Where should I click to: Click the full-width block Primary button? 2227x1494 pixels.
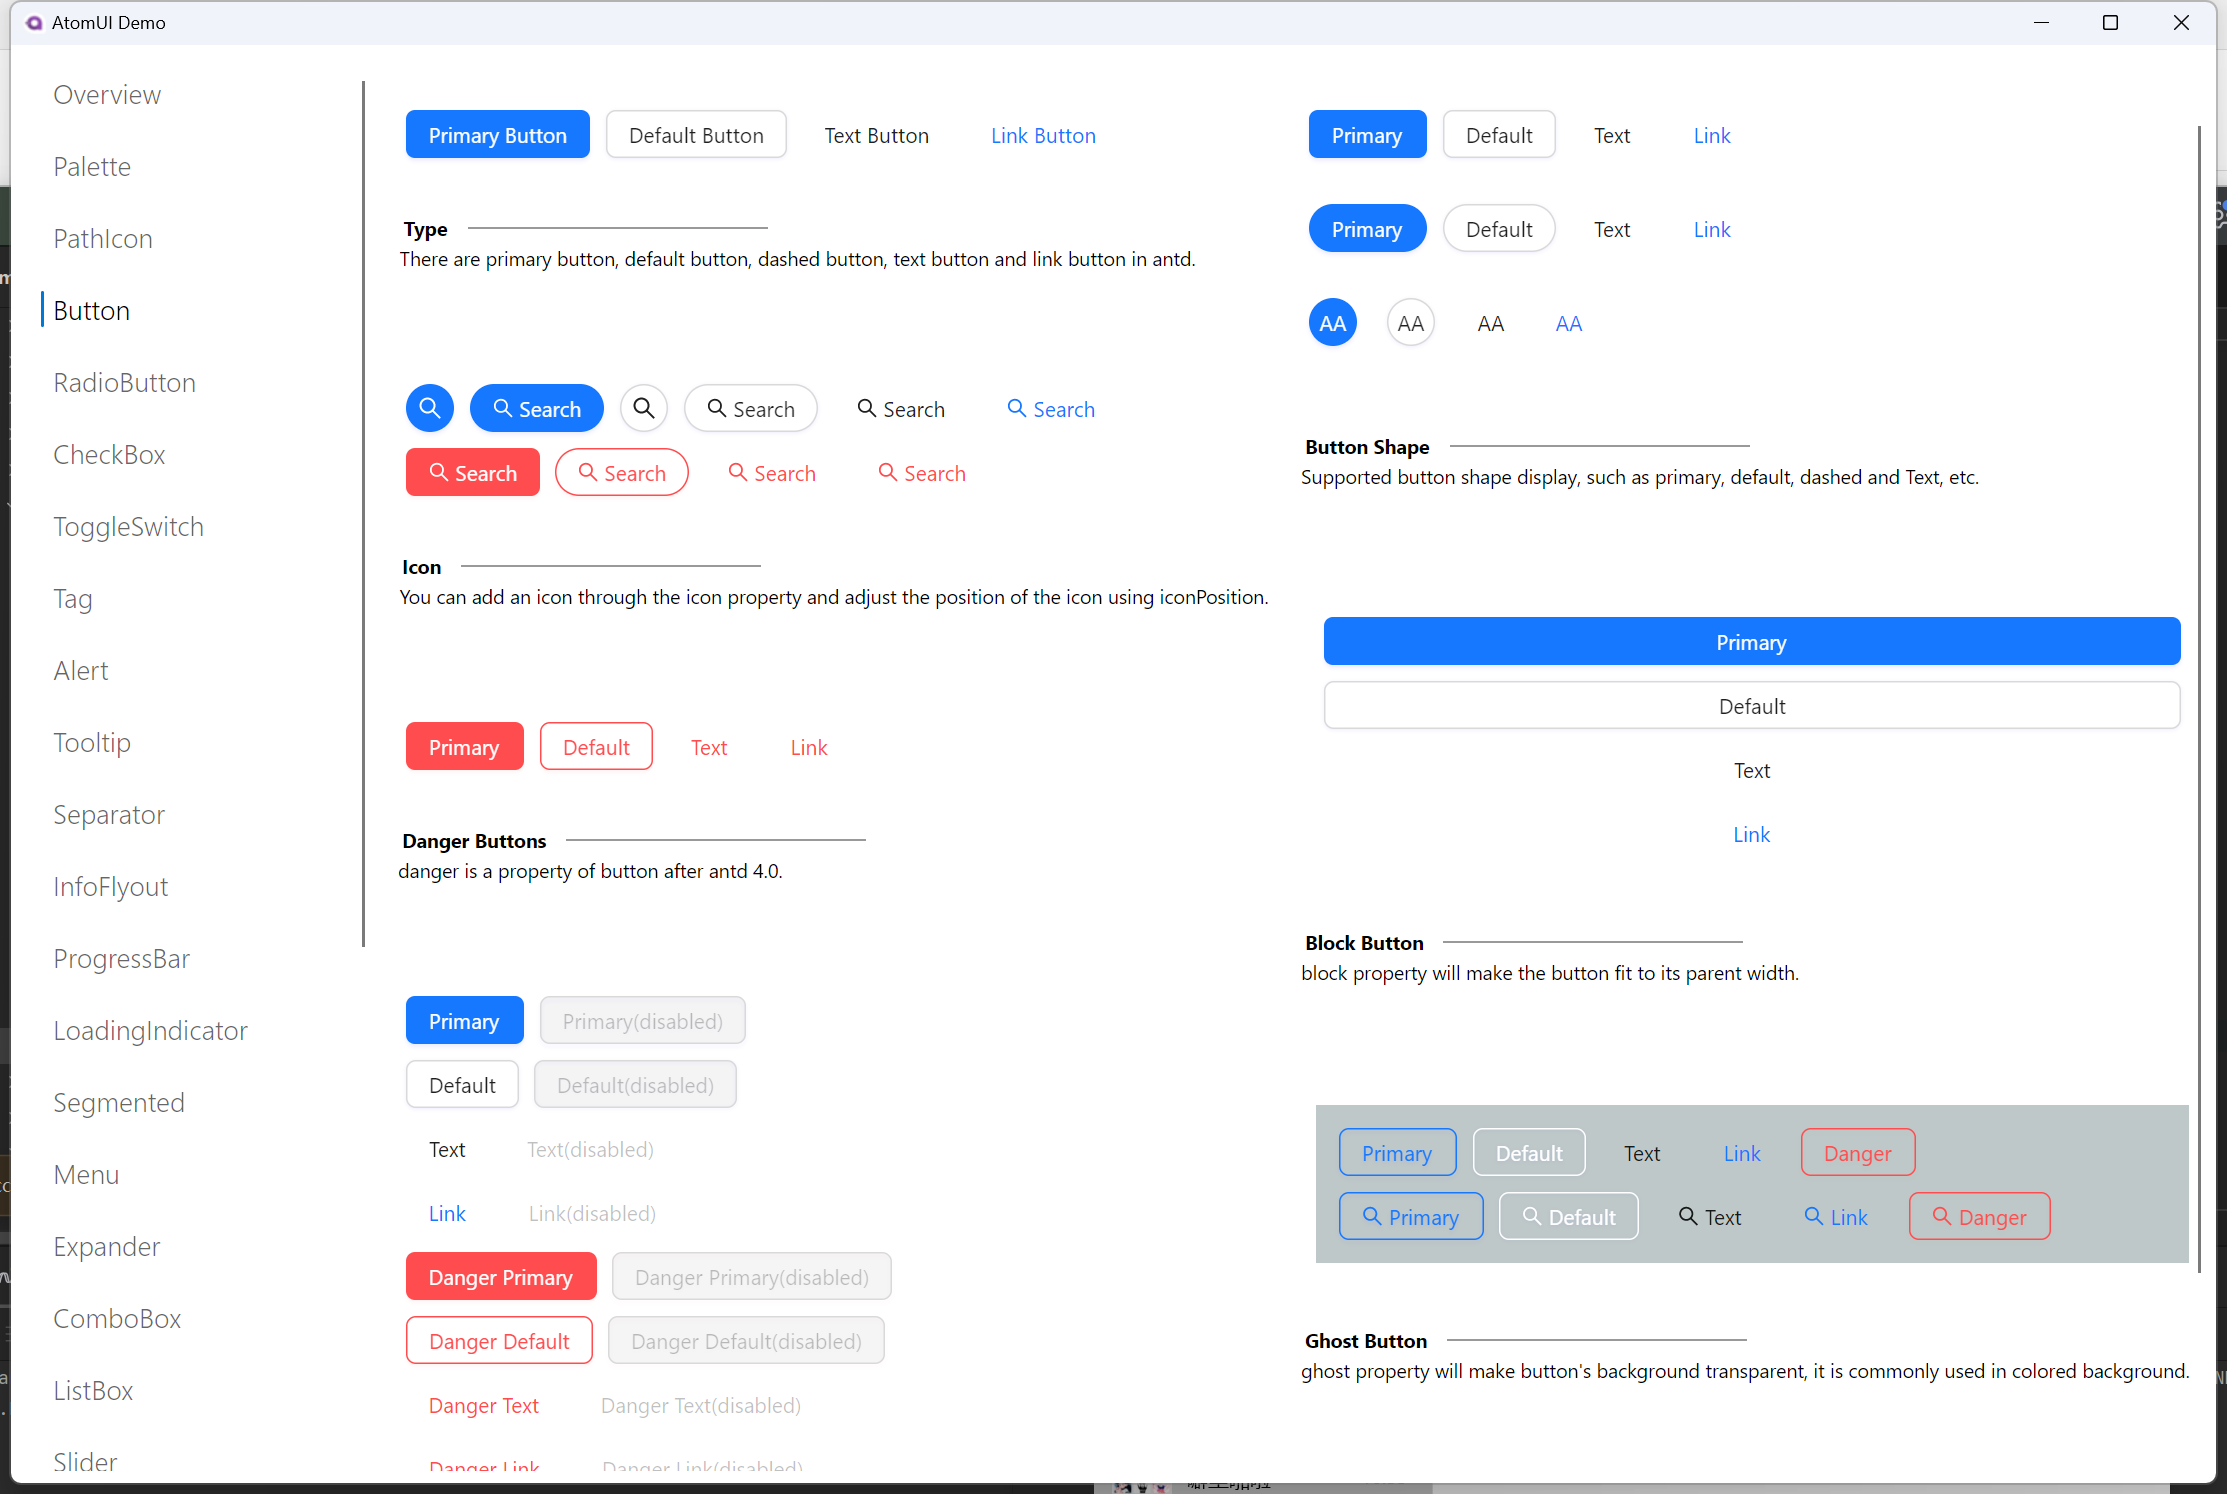point(1752,641)
